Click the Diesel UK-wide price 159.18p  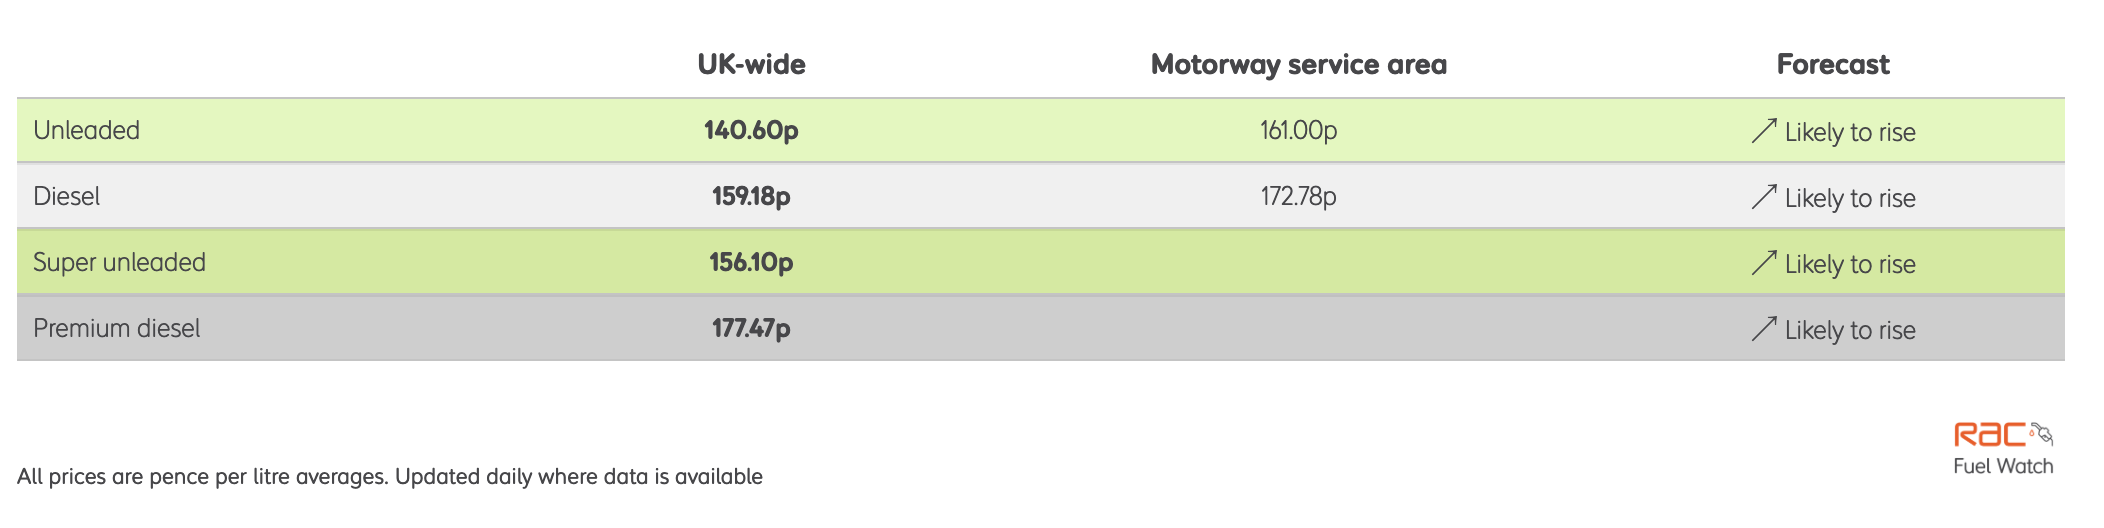click(x=751, y=197)
